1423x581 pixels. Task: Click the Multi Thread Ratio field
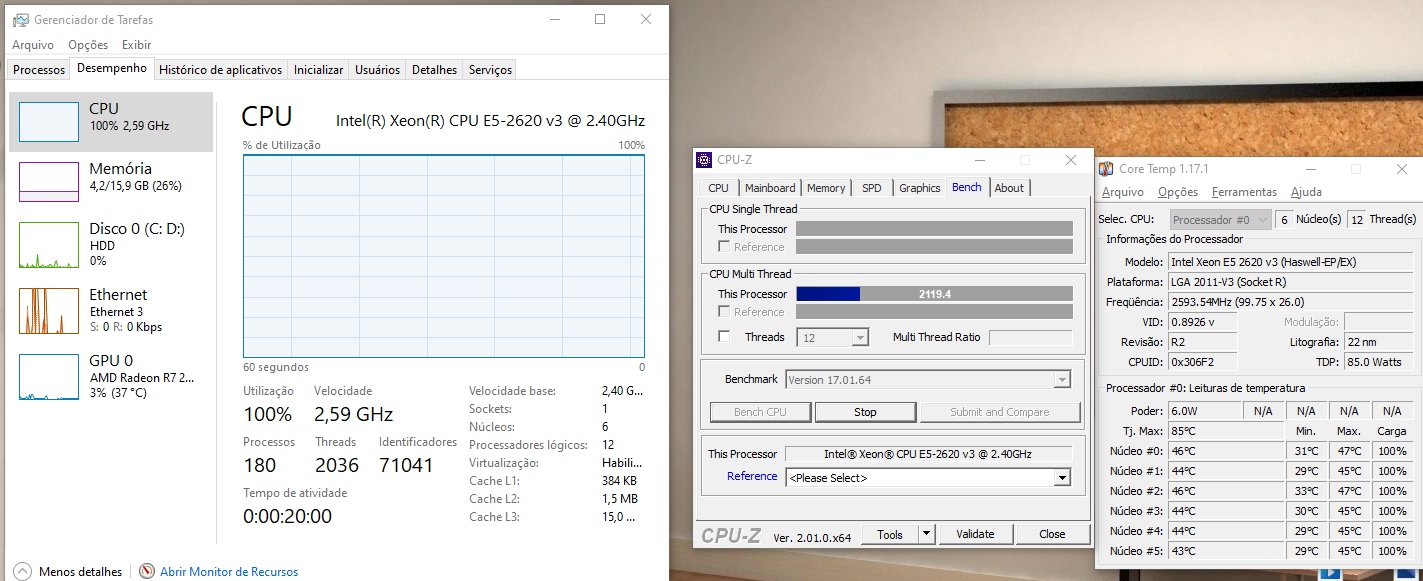(1030, 338)
